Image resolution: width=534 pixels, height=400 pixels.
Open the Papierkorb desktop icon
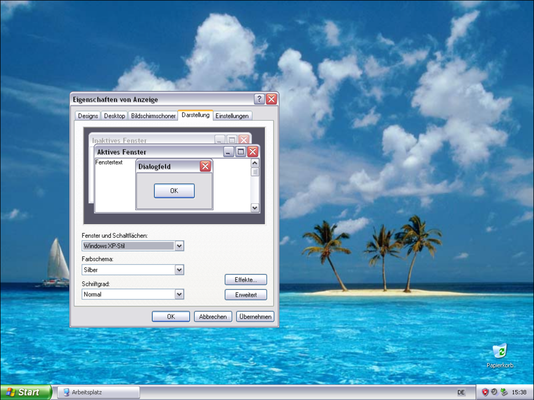(x=500, y=355)
